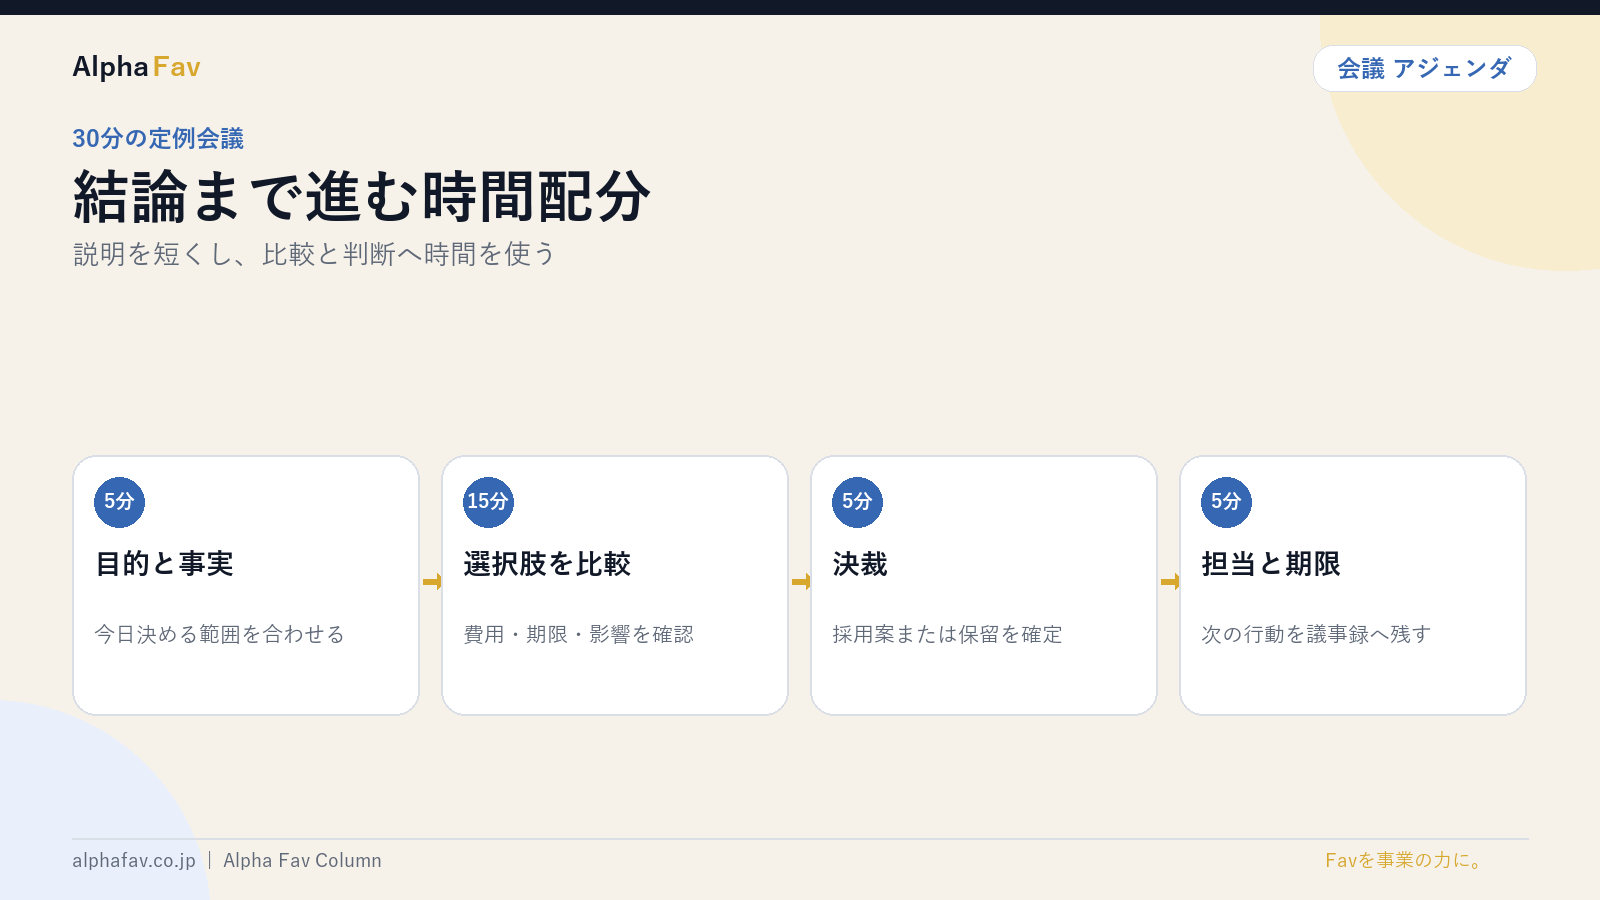Click the 5分 badge on 目的と事実 card
This screenshot has width=1600, height=900.
click(x=119, y=502)
